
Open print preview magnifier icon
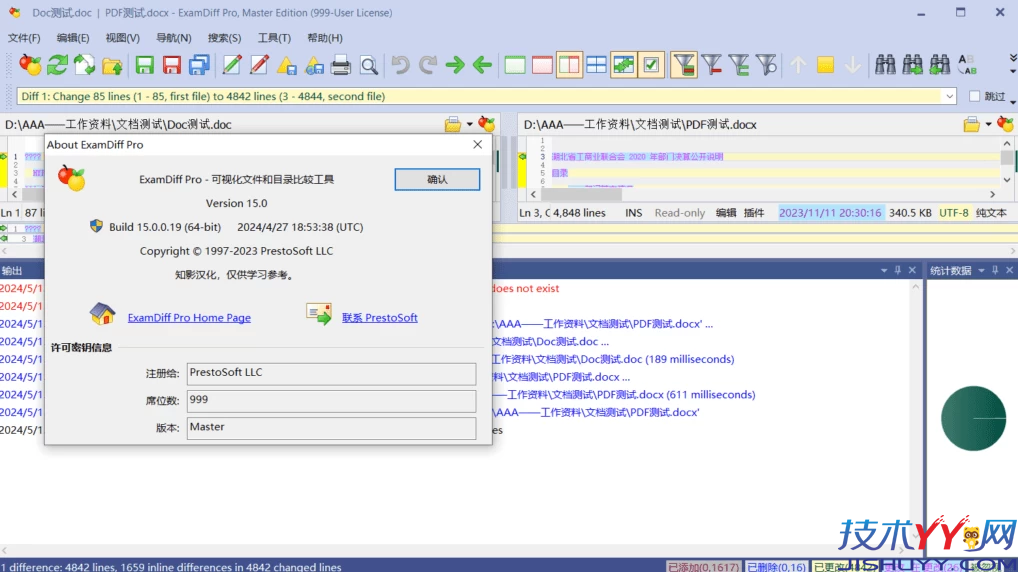click(369, 65)
